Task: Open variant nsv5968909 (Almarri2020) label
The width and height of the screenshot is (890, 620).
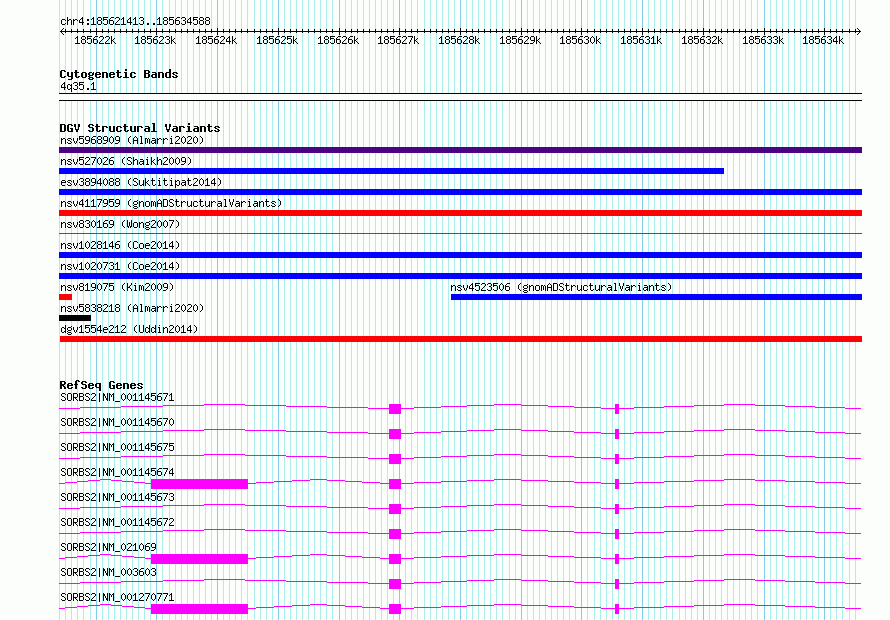Action: 132,140
